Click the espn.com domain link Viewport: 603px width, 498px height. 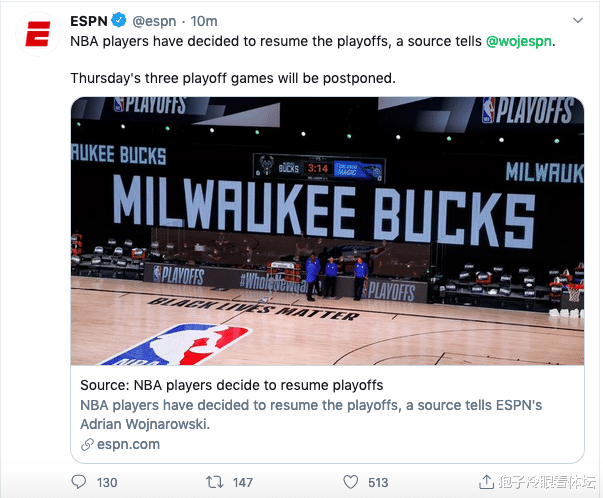(128, 445)
